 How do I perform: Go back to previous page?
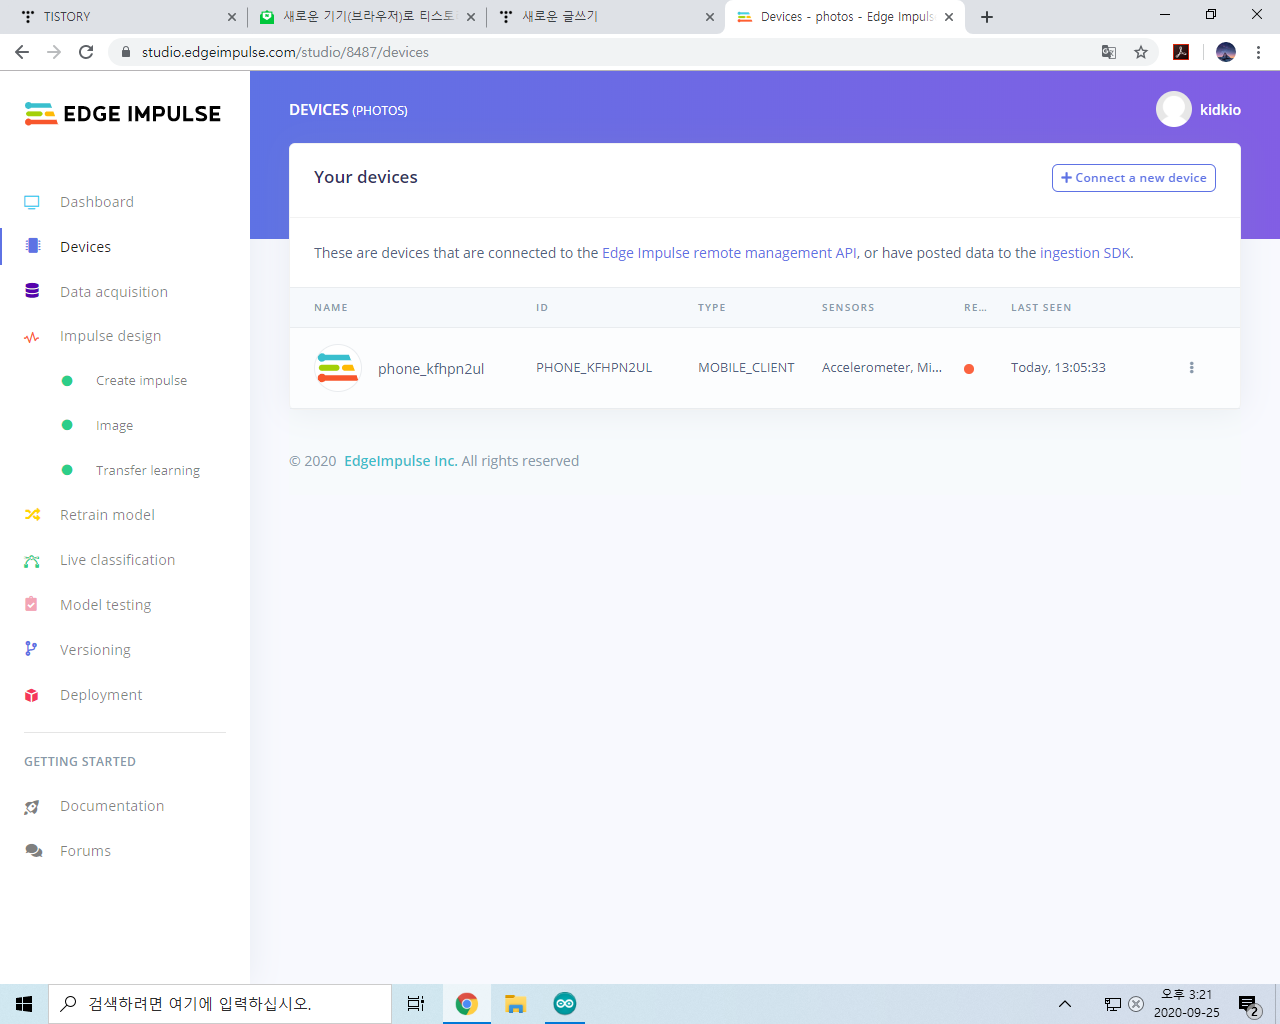22,52
